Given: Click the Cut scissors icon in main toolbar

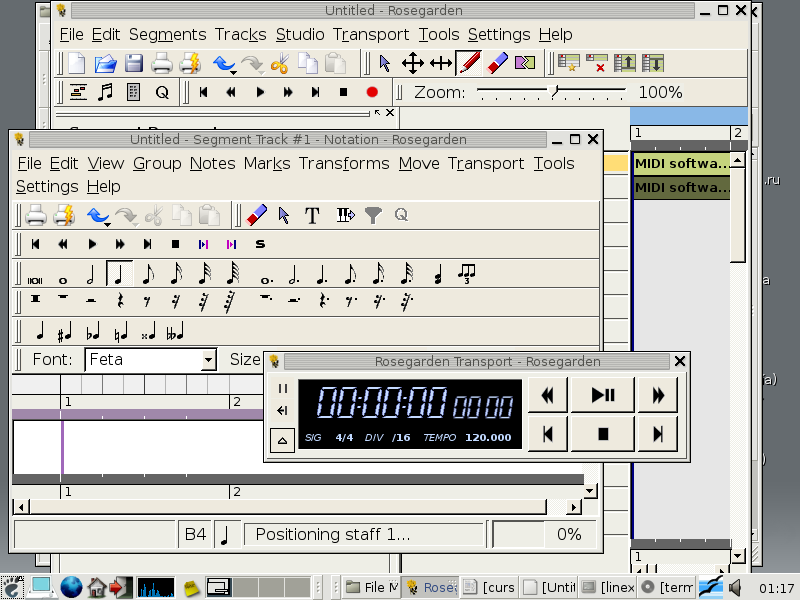Looking at the screenshot, I should 280,63.
